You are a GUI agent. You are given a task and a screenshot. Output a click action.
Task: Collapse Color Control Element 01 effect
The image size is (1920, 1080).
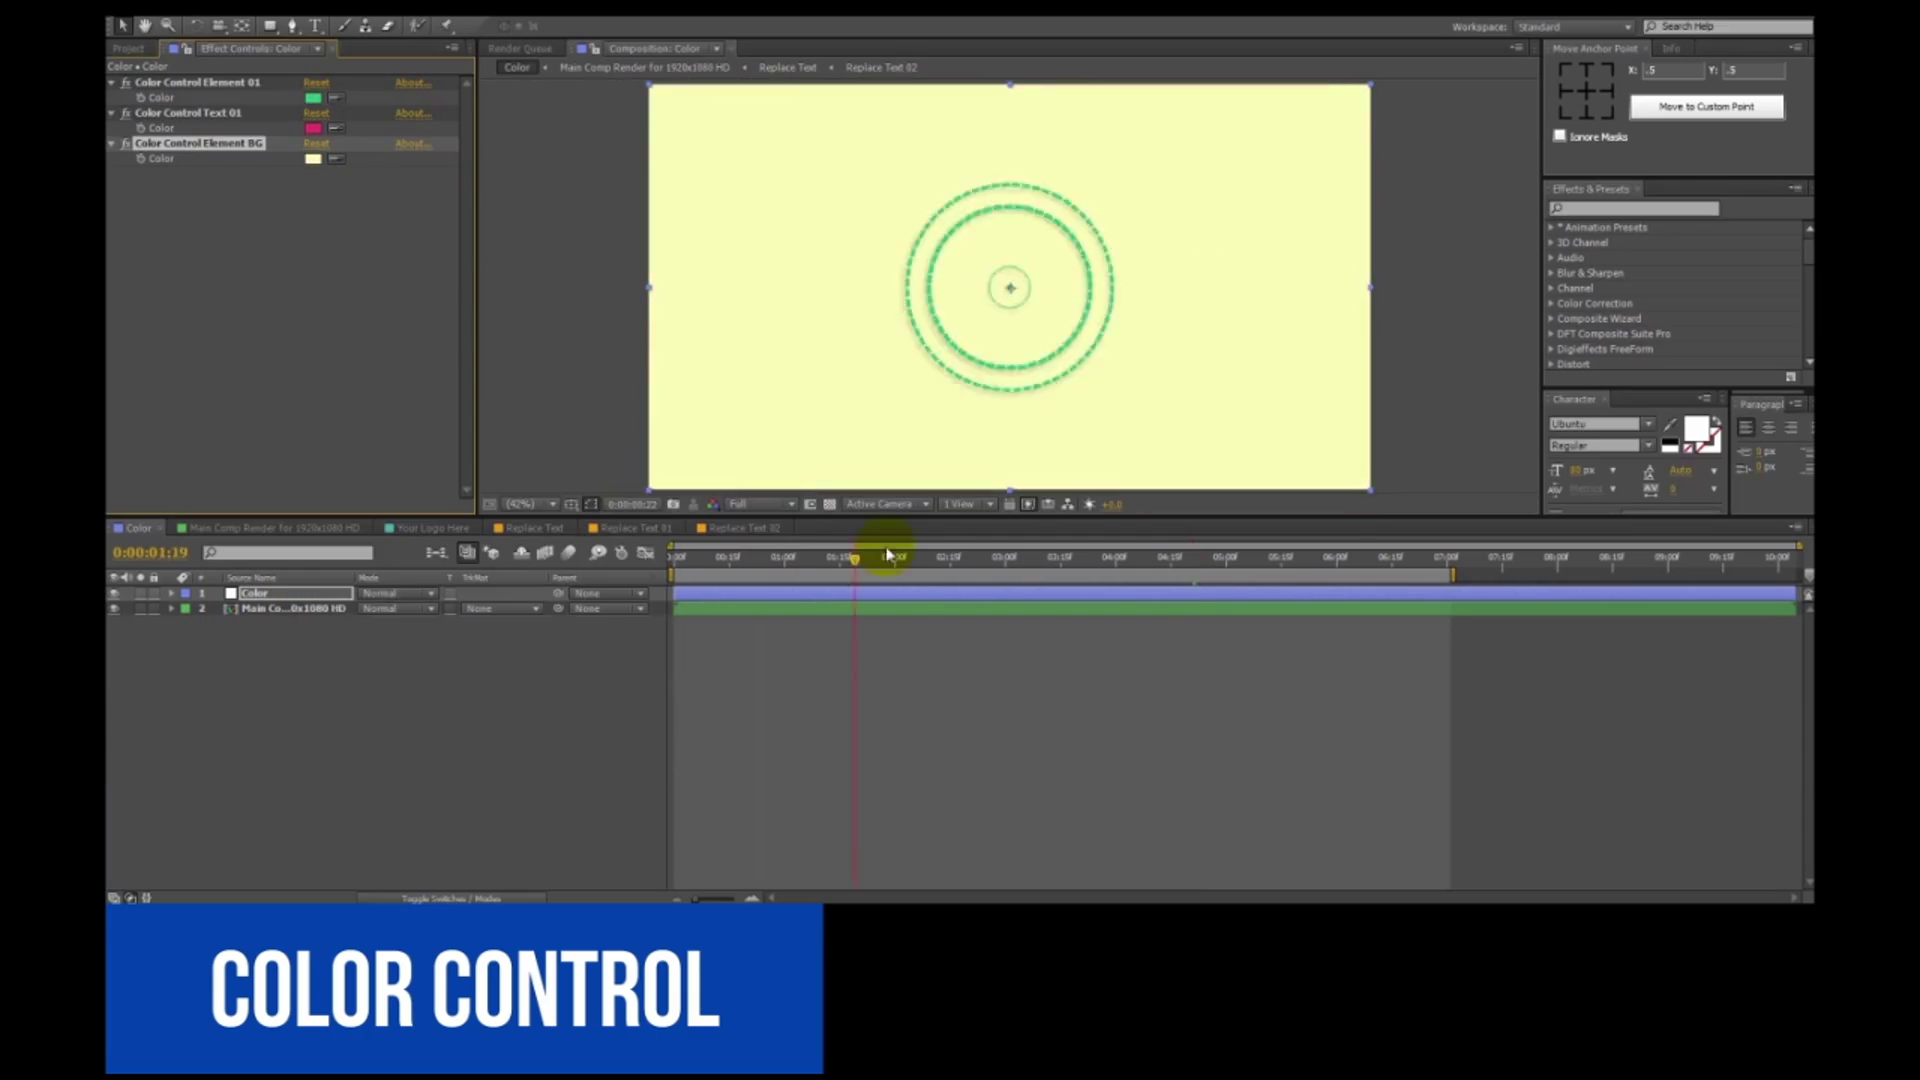pyautogui.click(x=111, y=83)
